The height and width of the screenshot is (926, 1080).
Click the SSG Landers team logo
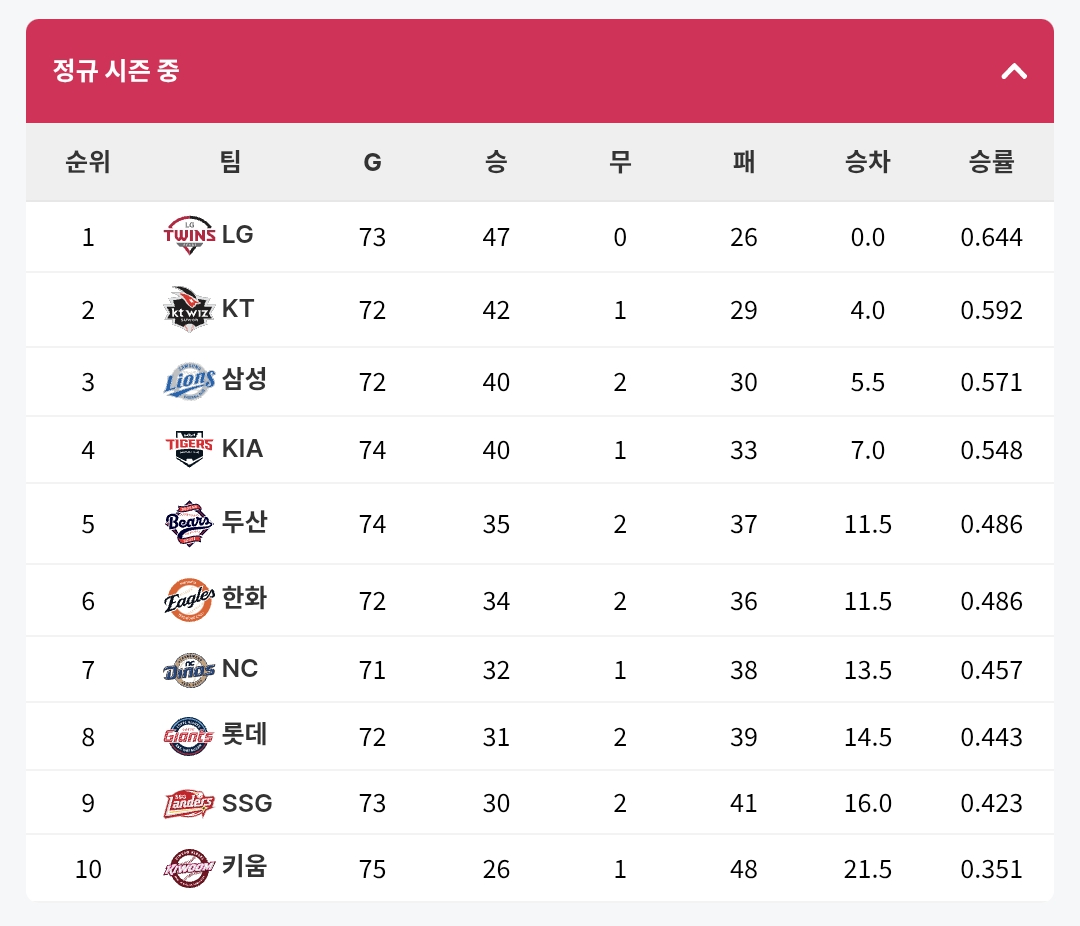coord(189,803)
